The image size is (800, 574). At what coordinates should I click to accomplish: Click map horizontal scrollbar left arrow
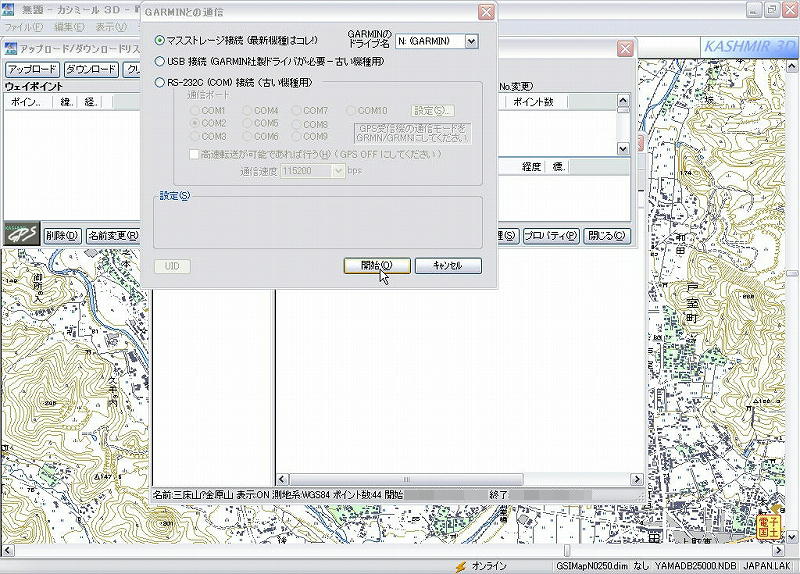pyautogui.click(x=7, y=551)
